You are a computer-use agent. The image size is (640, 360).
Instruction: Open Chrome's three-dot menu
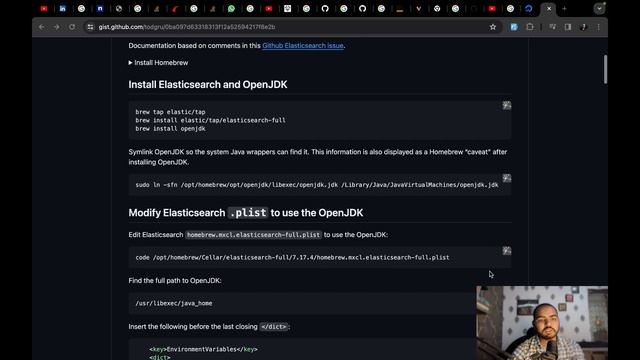[598, 27]
